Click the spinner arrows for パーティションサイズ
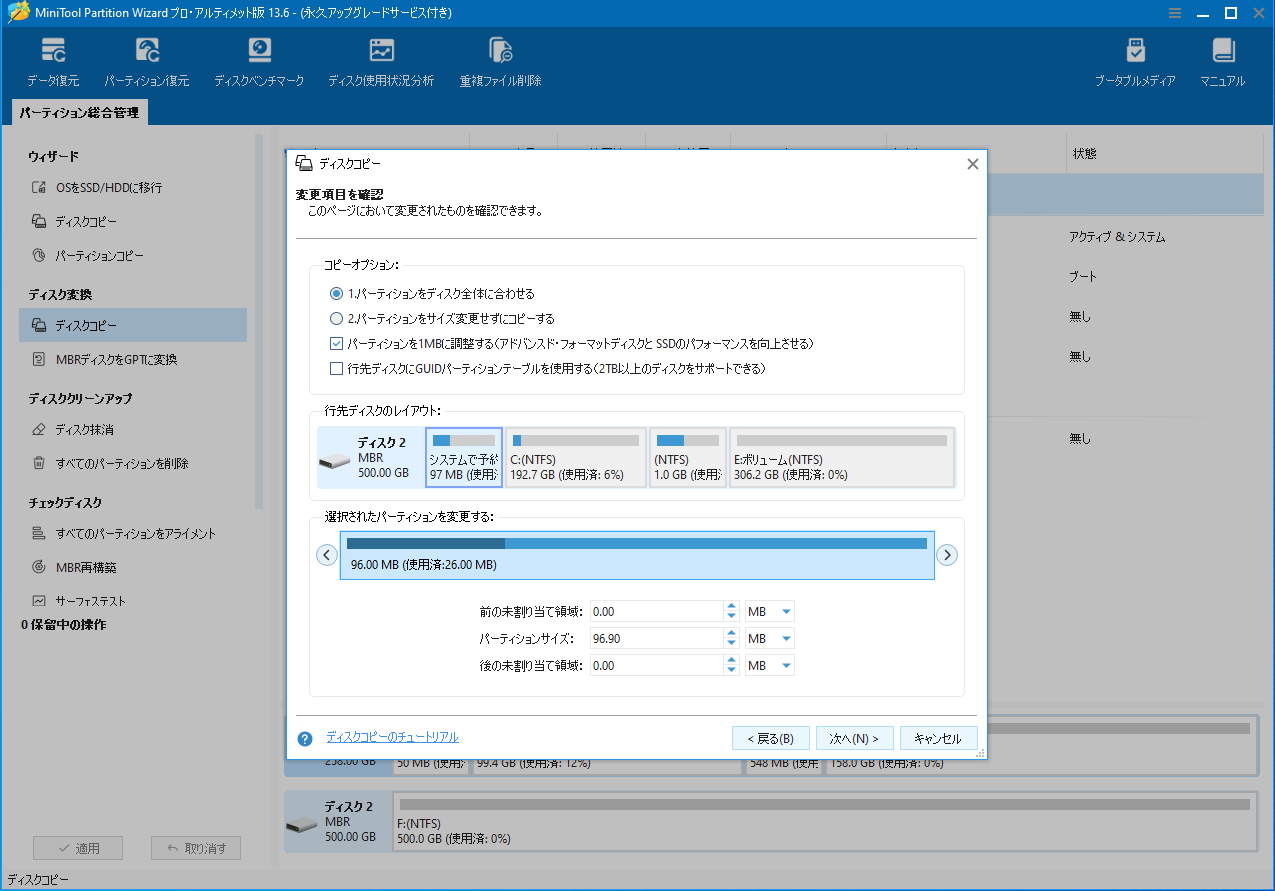Screen dimensions: 1275x891 pos(731,638)
